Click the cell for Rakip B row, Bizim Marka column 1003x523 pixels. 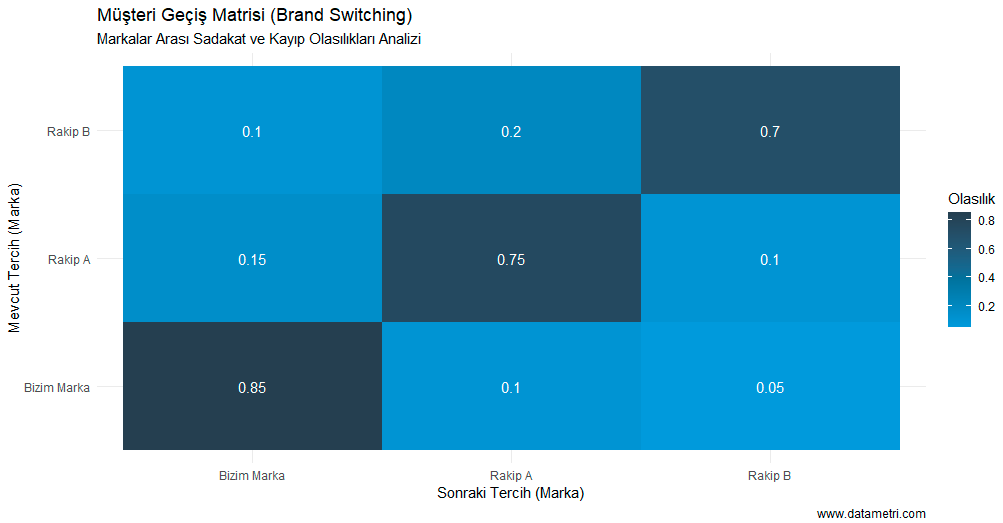(x=252, y=131)
